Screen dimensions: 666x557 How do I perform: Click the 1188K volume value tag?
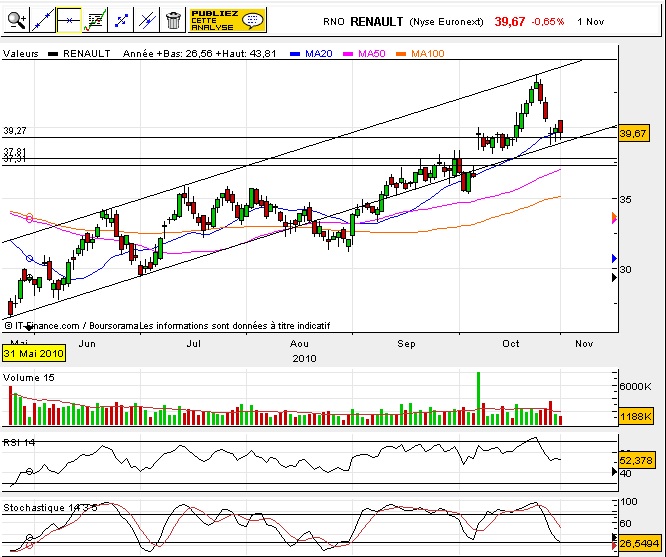[x=635, y=416]
